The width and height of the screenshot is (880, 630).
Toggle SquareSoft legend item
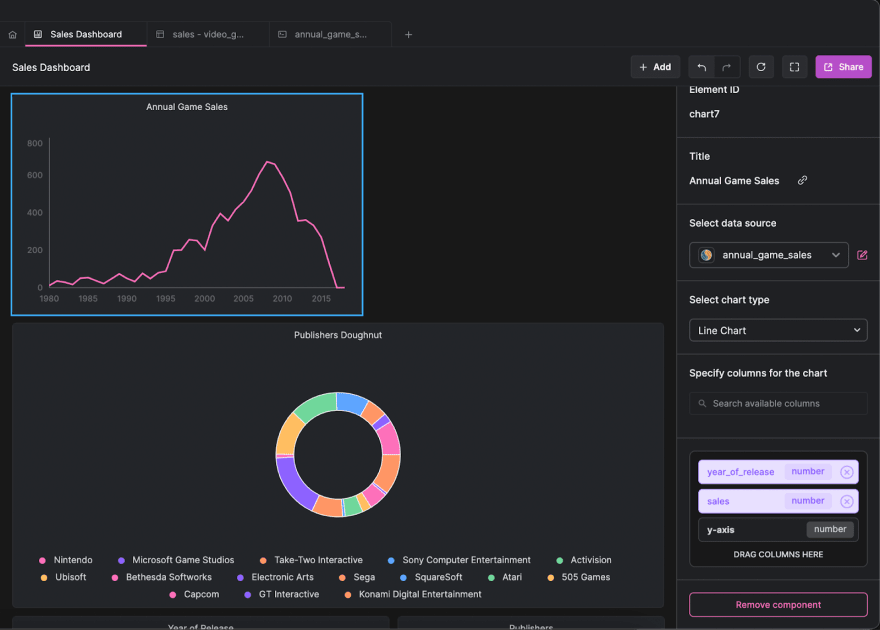pos(431,577)
